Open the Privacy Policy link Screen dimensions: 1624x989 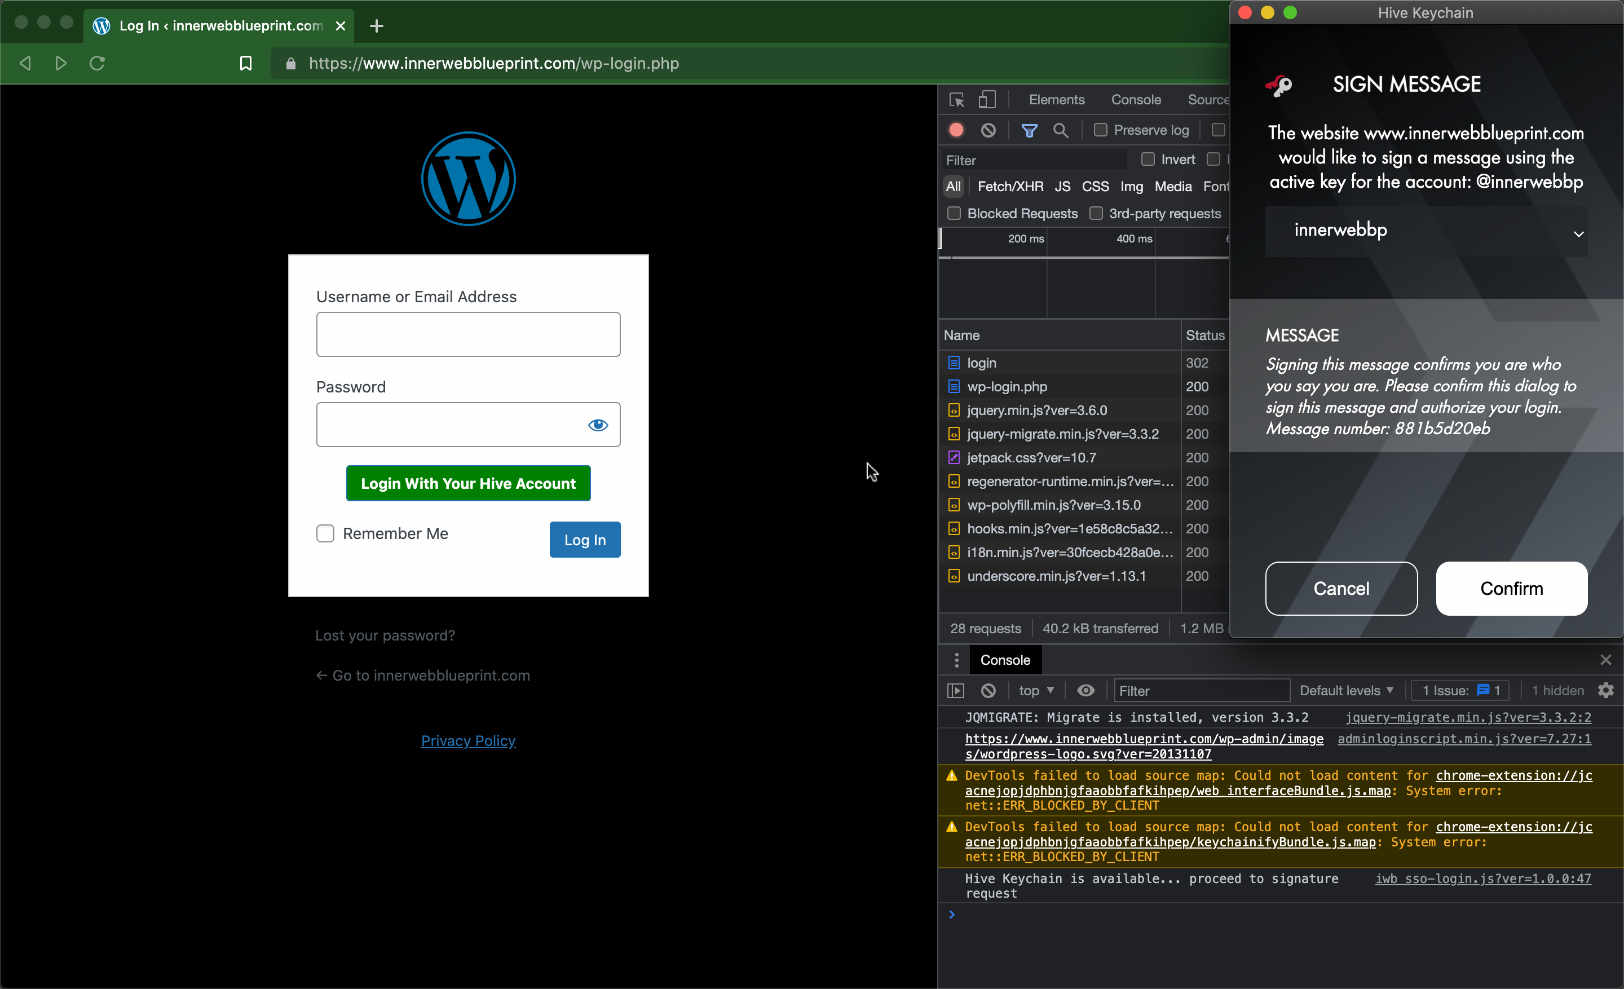point(468,741)
